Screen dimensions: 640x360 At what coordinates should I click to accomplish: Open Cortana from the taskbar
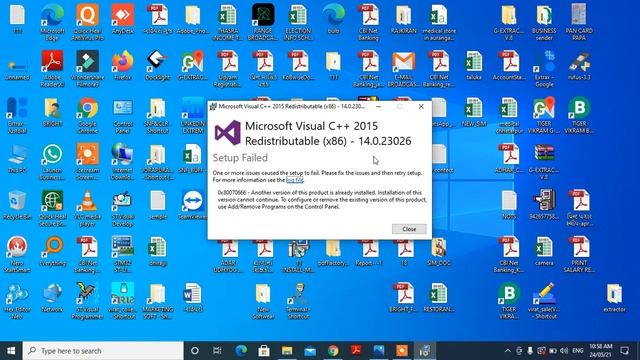click(x=195, y=351)
